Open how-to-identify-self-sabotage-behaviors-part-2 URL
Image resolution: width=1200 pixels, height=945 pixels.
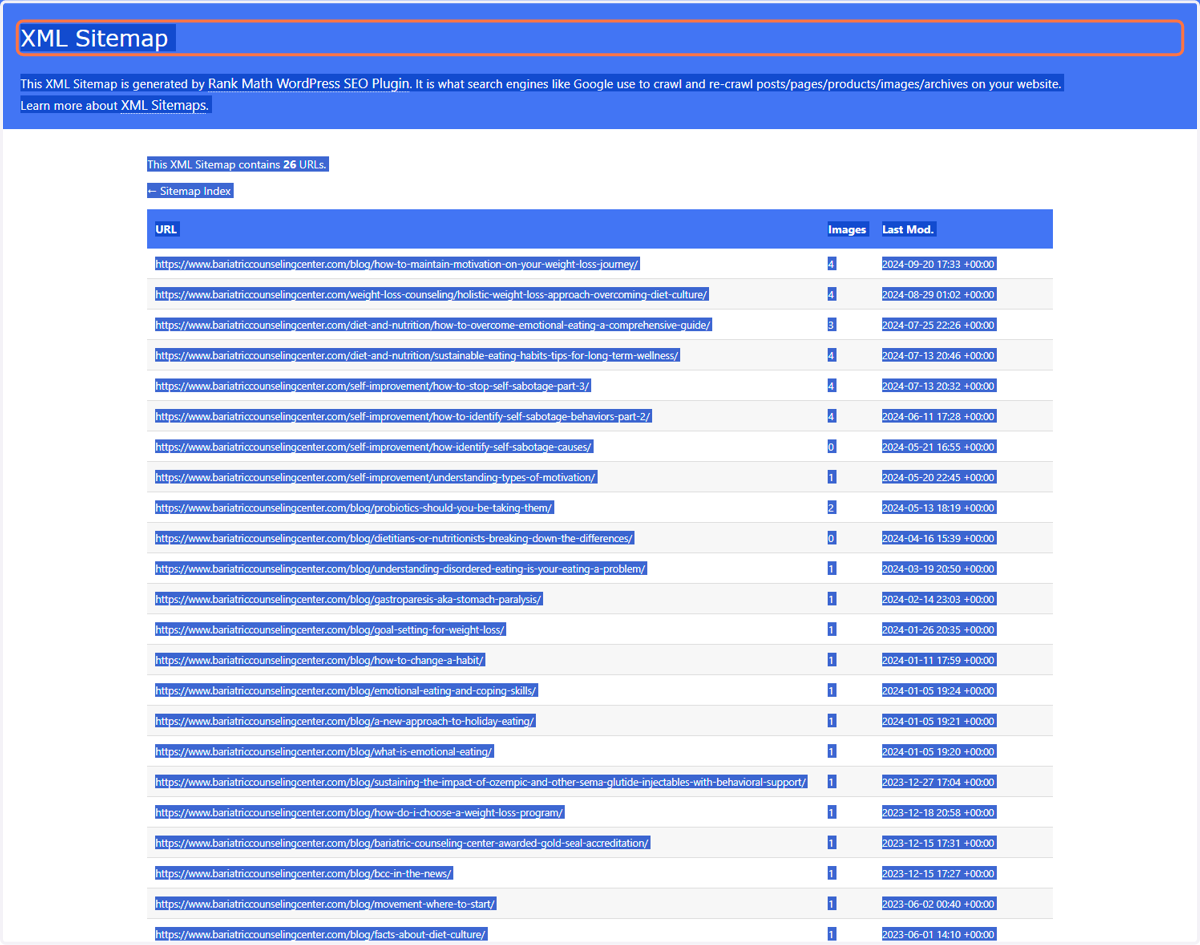point(404,416)
